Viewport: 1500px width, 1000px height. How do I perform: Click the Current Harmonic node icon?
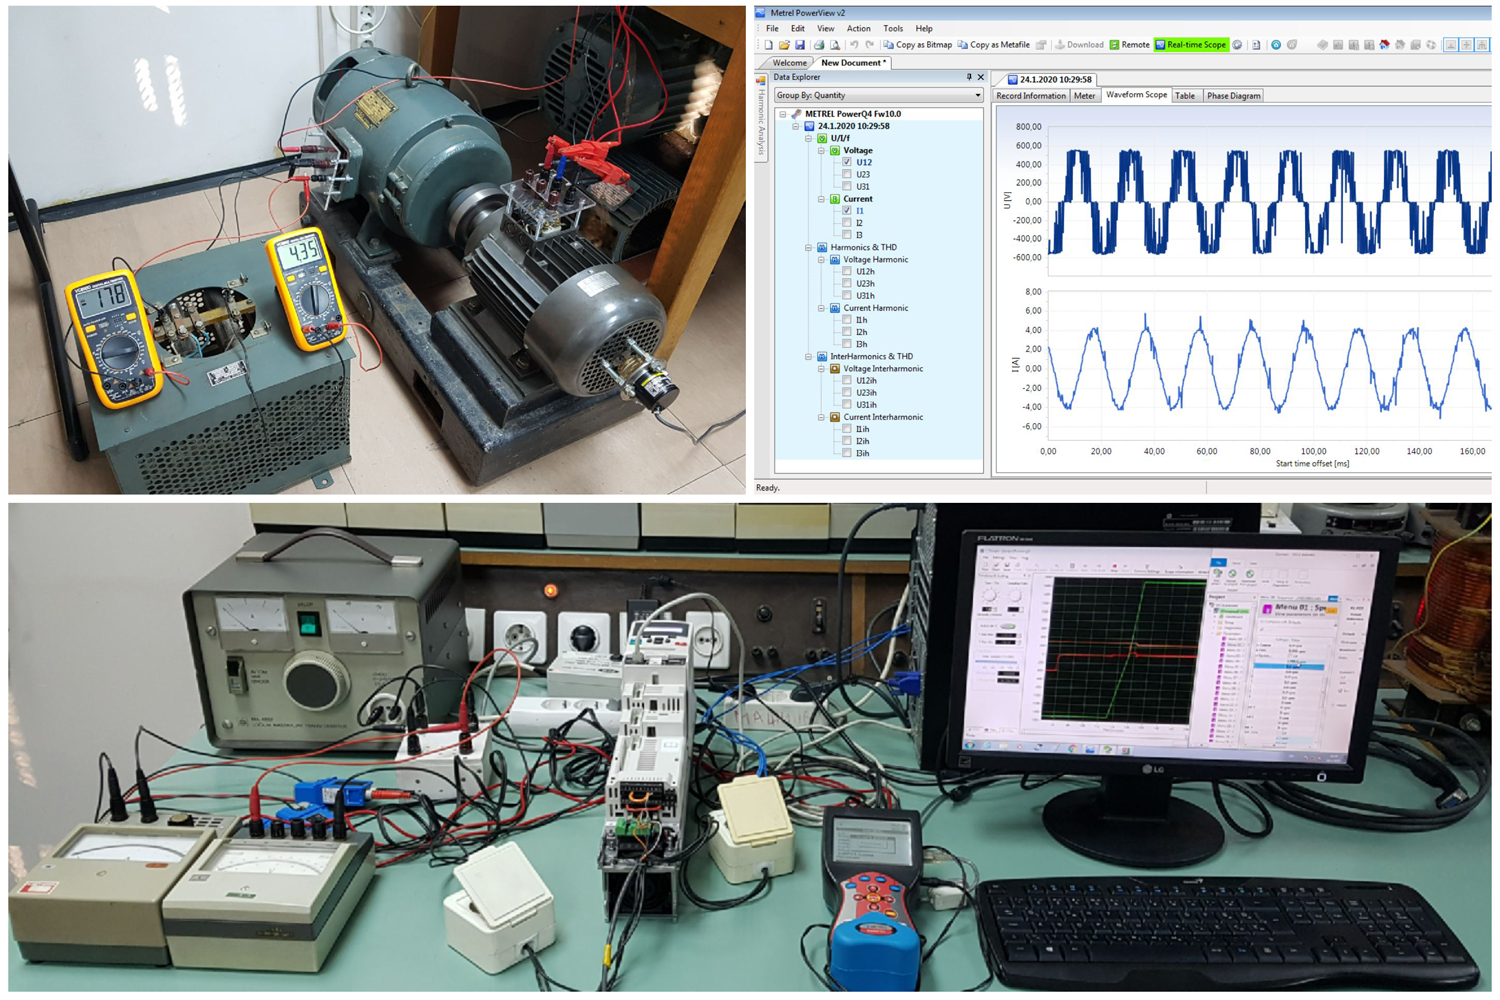(835, 308)
